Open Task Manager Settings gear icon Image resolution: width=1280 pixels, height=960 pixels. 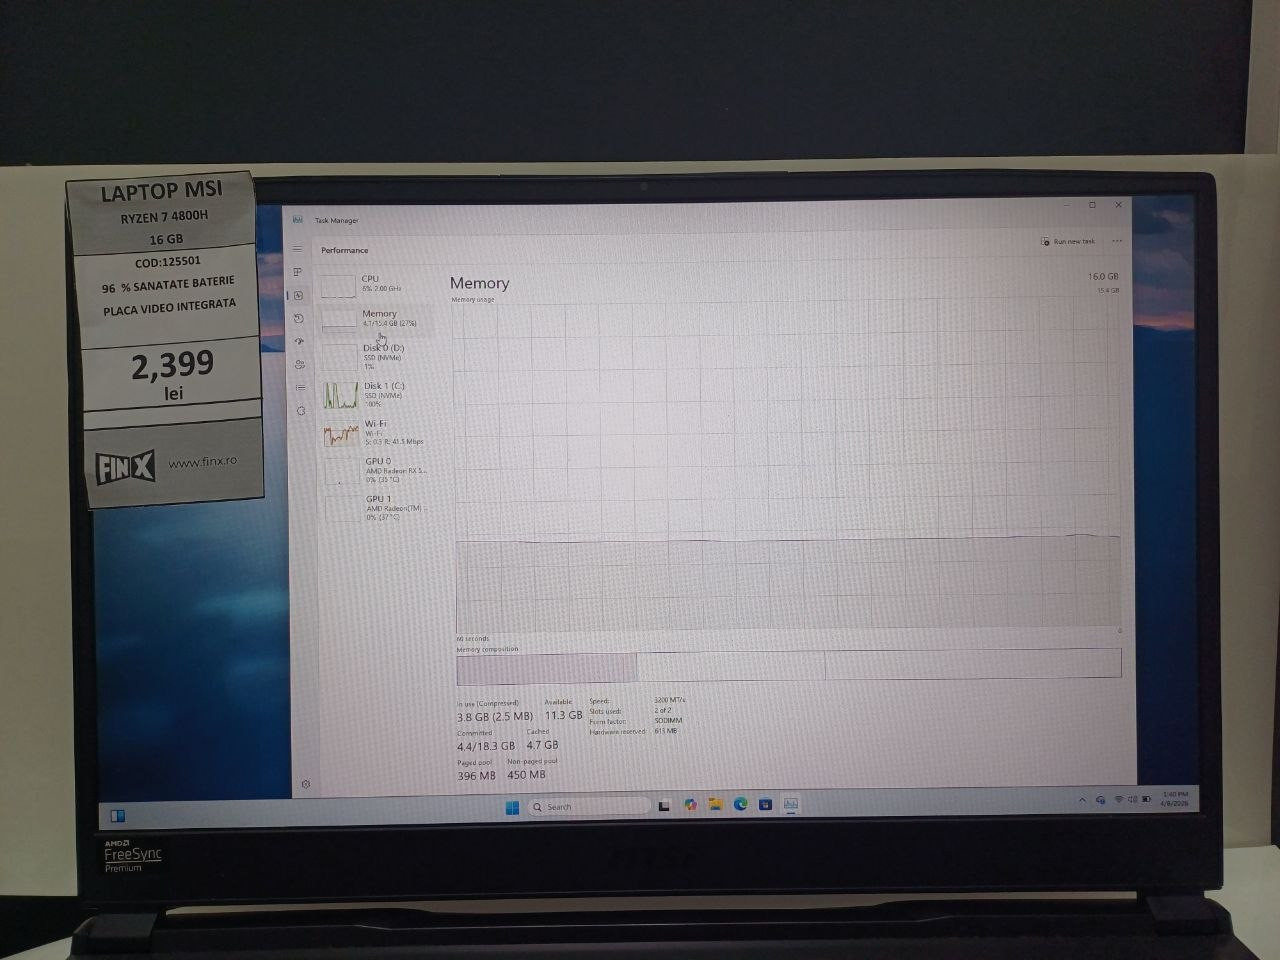point(306,784)
